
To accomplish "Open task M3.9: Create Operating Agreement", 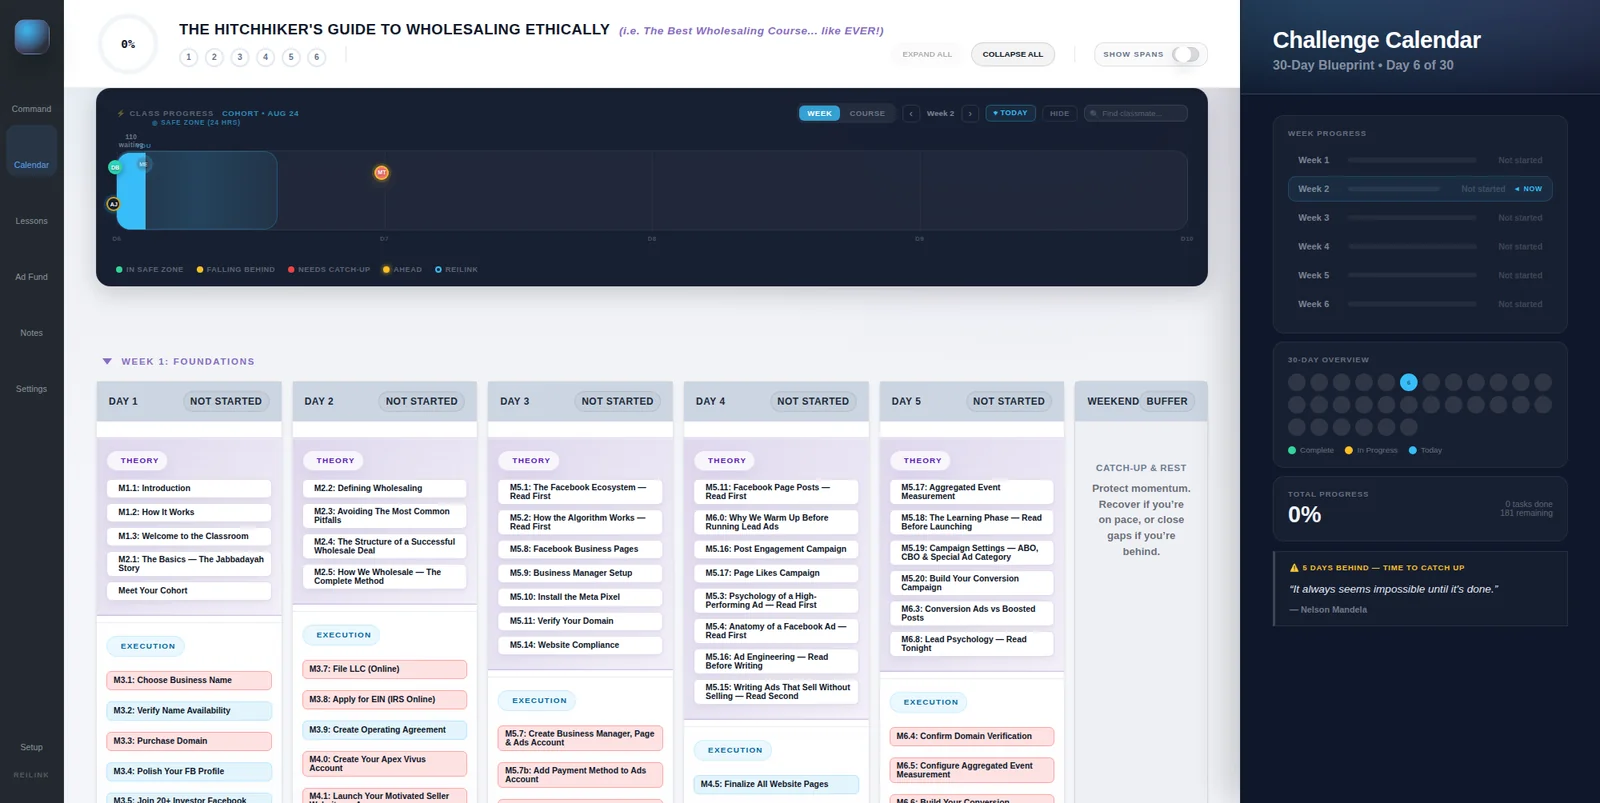I will (x=385, y=730).
